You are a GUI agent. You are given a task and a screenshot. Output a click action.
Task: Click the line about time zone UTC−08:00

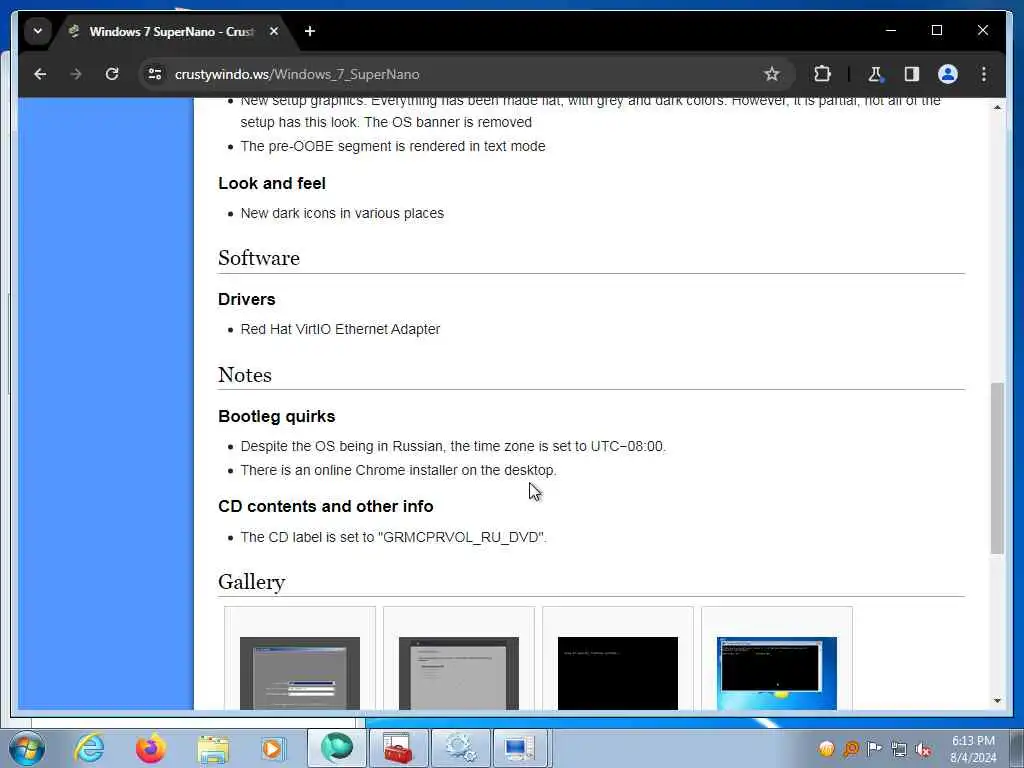(453, 447)
